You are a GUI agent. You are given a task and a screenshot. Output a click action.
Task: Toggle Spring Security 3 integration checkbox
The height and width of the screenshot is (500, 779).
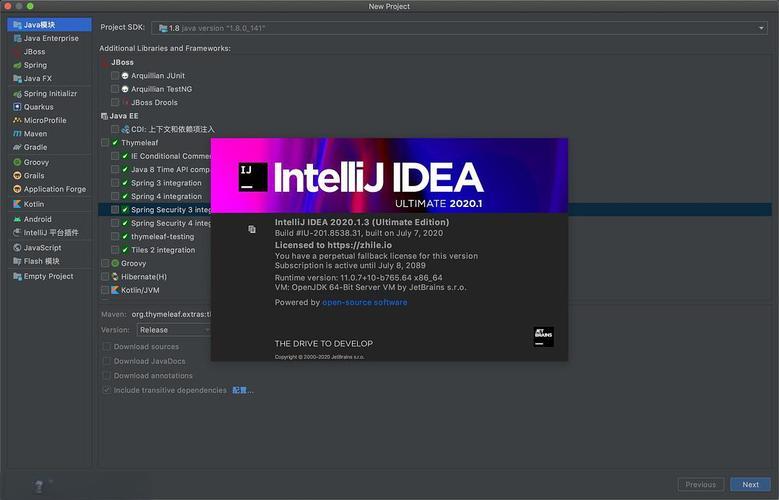115,210
